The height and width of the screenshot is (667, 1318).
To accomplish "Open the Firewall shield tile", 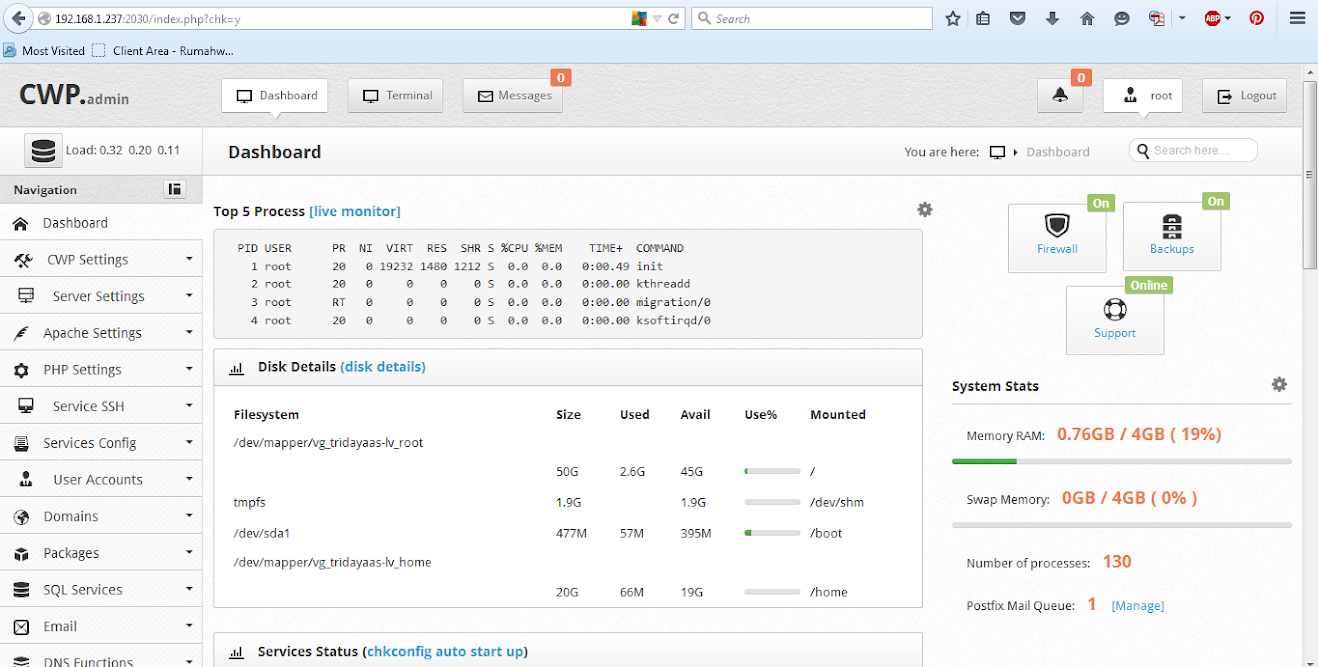I will [x=1057, y=237].
